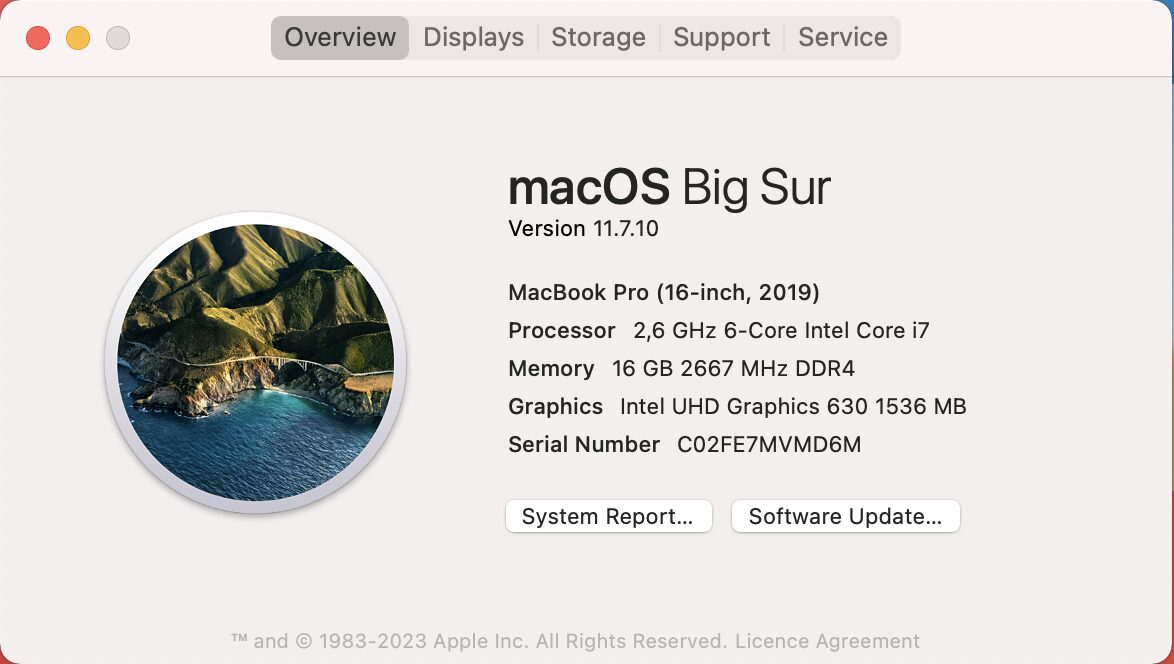Click the Software Update button
The height and width of the screenshot is (664, 1174).
[845, 517]
